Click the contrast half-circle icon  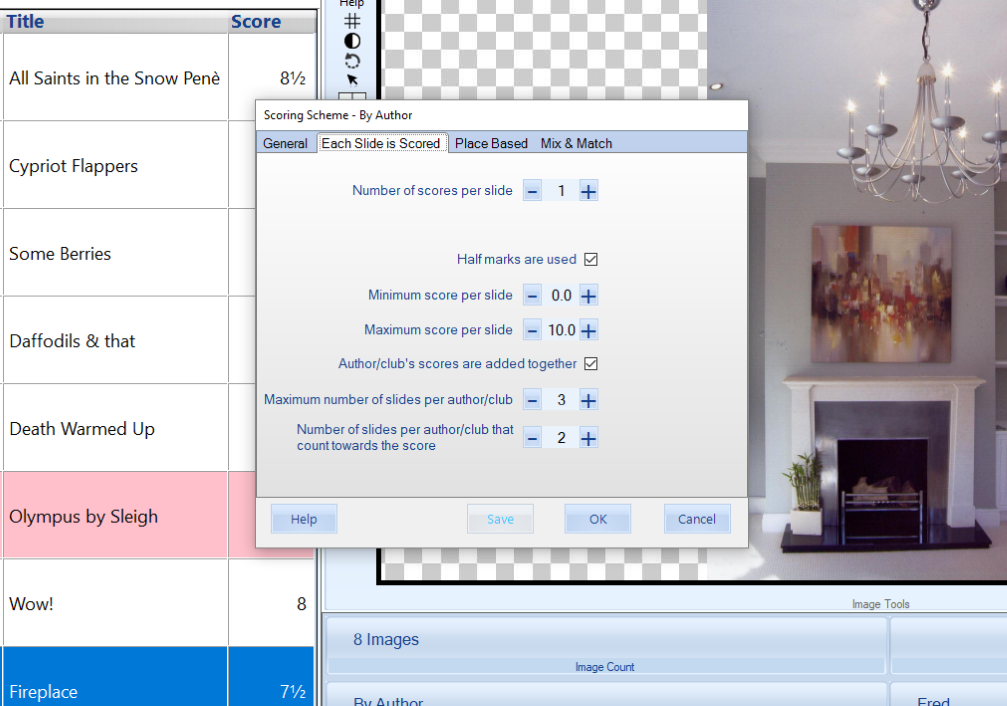(352, 41)
